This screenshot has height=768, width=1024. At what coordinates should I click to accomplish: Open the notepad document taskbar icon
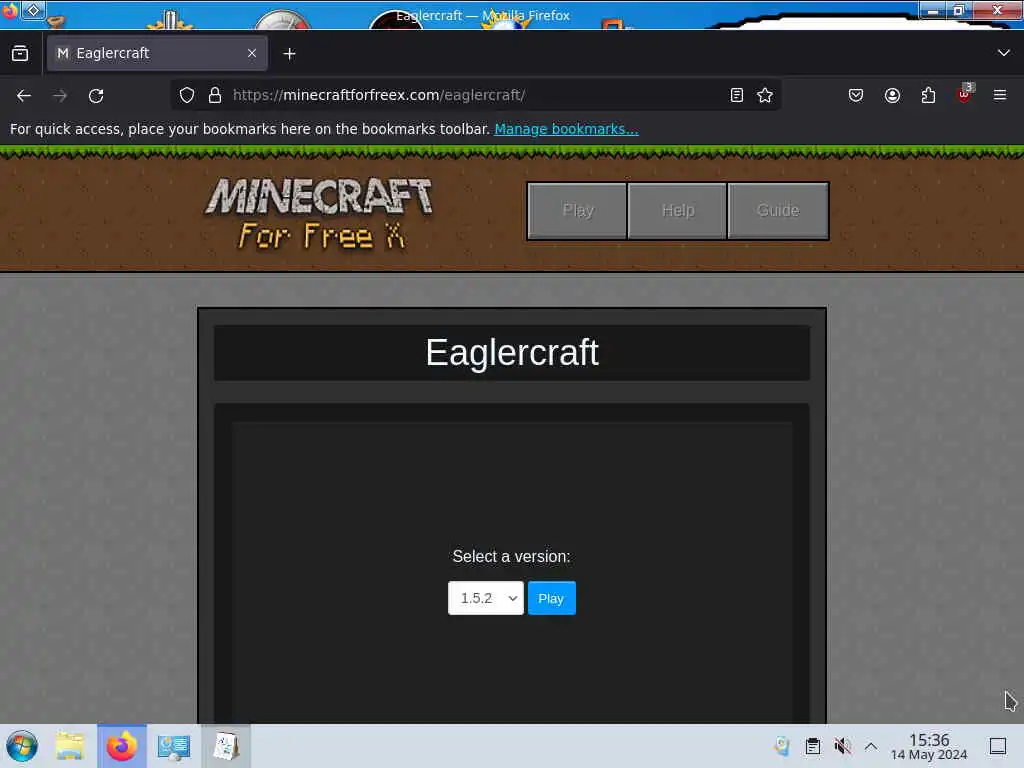coord(226,746)
